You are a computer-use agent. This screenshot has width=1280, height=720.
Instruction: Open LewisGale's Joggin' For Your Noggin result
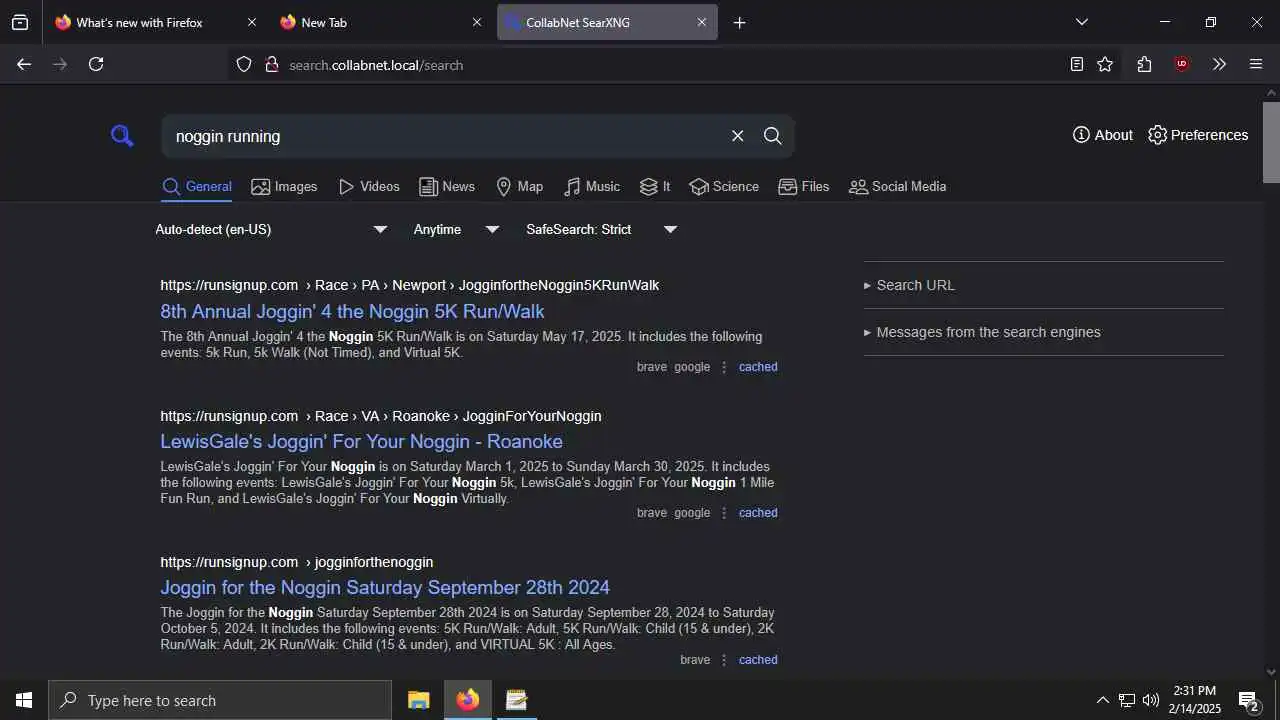pyautogui.click(x=361, y=442)
